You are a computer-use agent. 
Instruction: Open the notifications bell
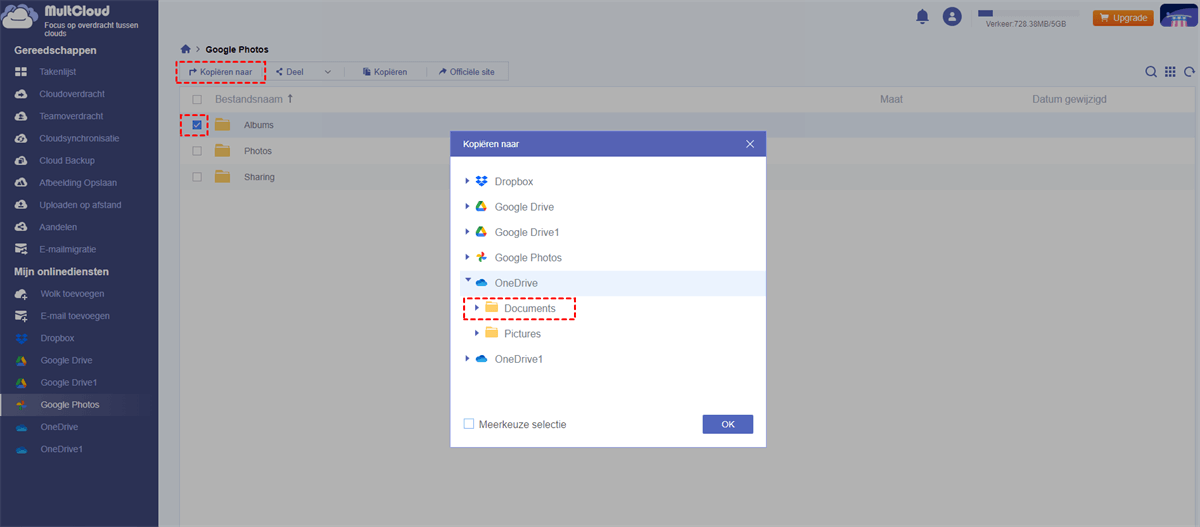click(x=922, y=17)
